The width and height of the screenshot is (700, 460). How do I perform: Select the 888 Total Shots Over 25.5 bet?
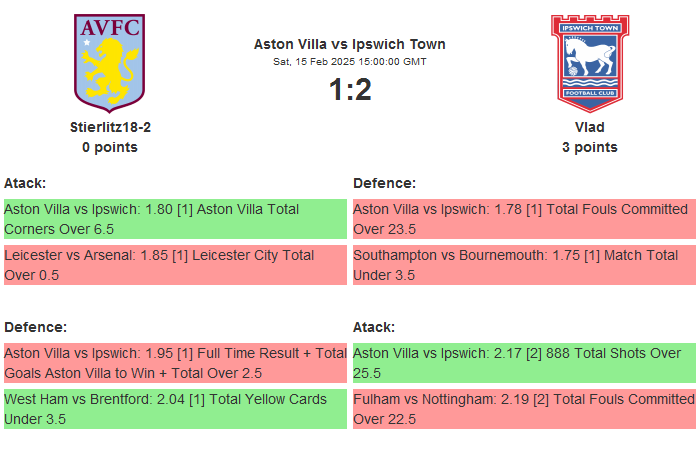click(x=524, y=362)
